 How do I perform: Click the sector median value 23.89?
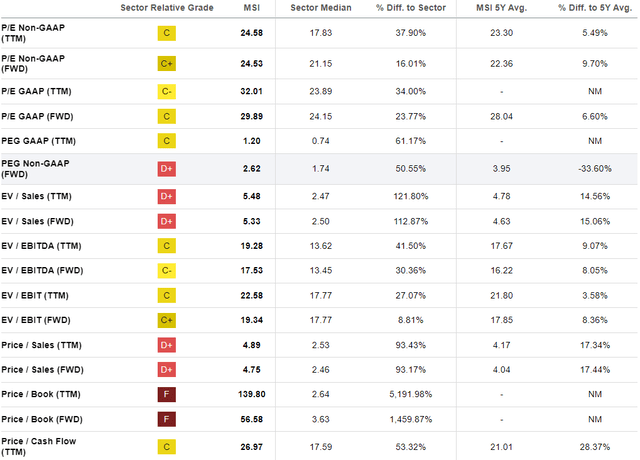click(321, 91)
